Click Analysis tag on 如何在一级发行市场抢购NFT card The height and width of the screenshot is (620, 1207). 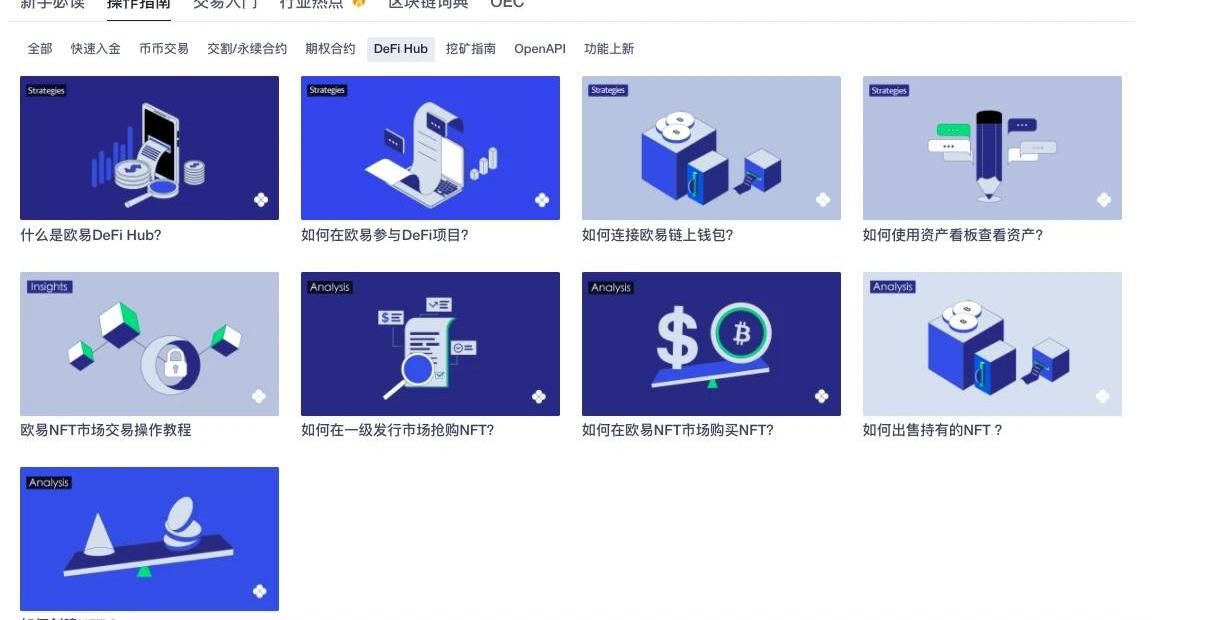[x=330, y=287]
